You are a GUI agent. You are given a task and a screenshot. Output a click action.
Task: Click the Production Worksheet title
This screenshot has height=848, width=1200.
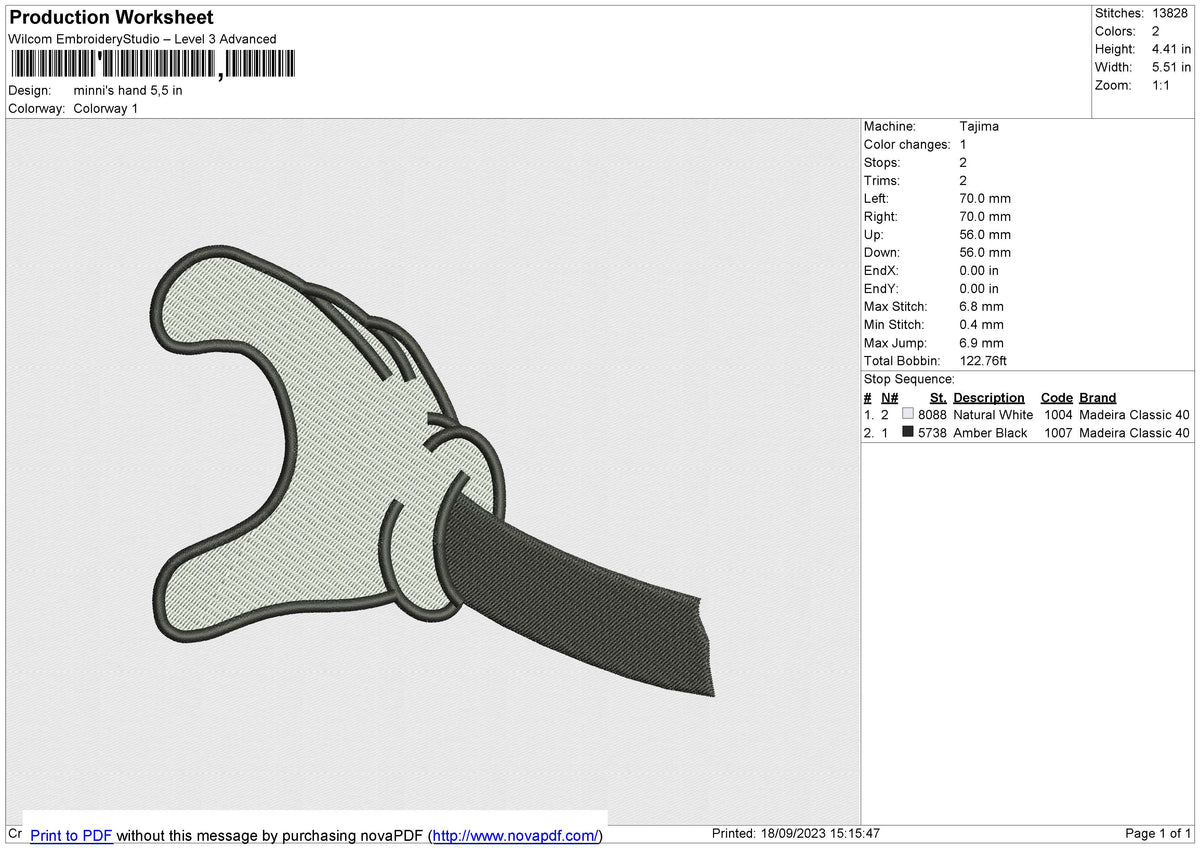point(111,18)
